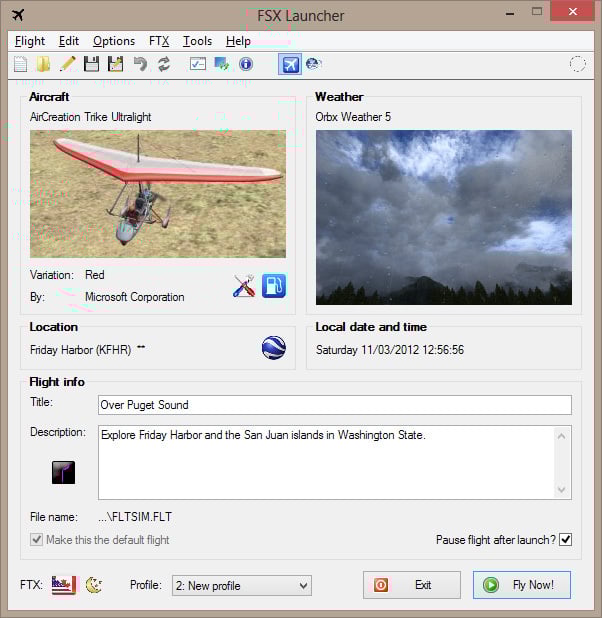Viewport: 602px width, 618px height.
Task: Open the Tools menu
Action: (198, 41)
